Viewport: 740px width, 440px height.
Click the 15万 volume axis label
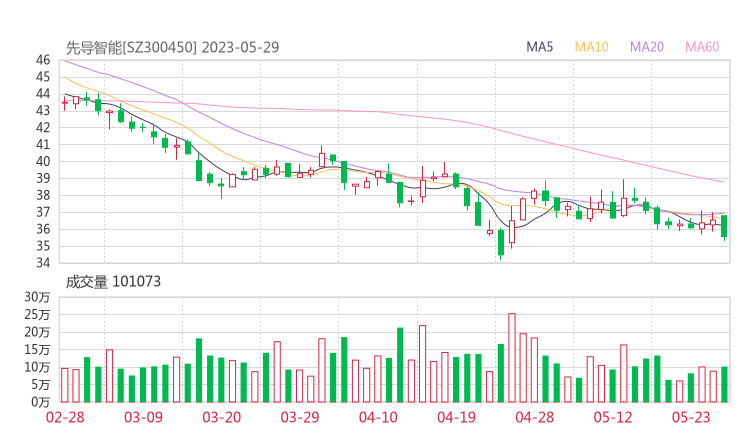[x=37, y=350]
